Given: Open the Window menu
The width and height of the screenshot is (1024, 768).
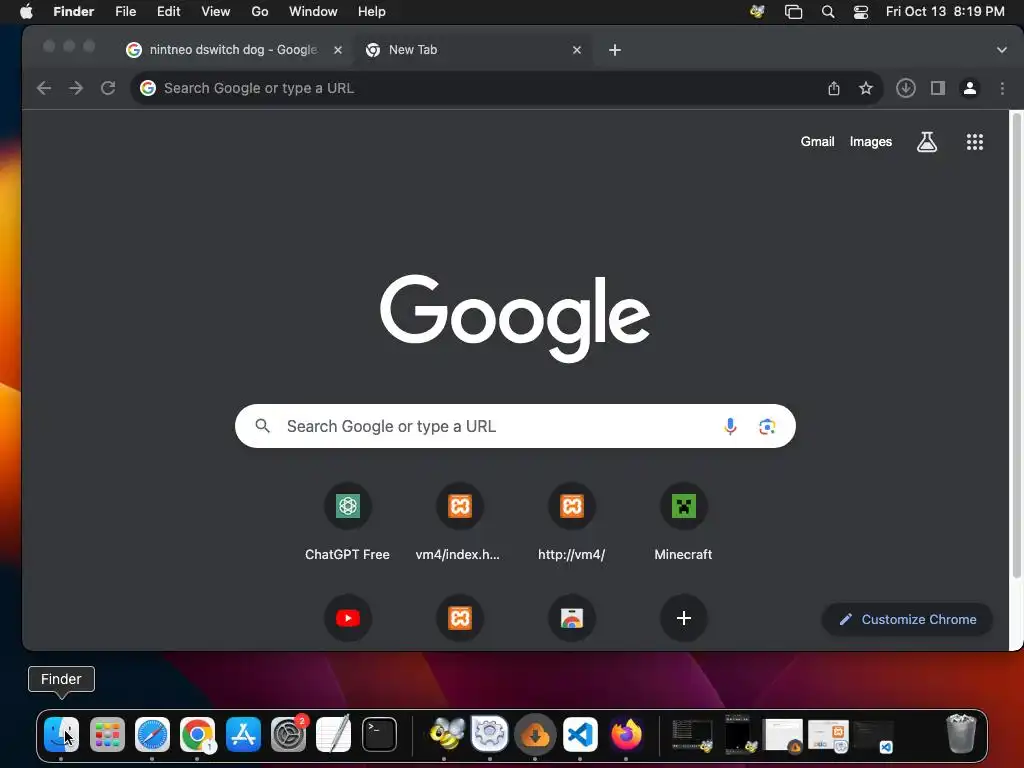Looking at the screenshot, I should click(313, 12).
